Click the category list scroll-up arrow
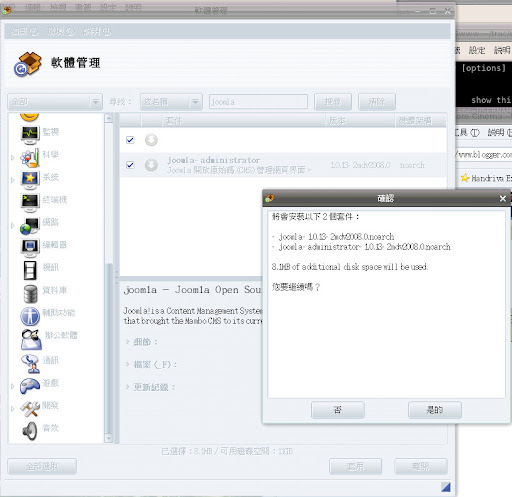 [x=109, y=118]
